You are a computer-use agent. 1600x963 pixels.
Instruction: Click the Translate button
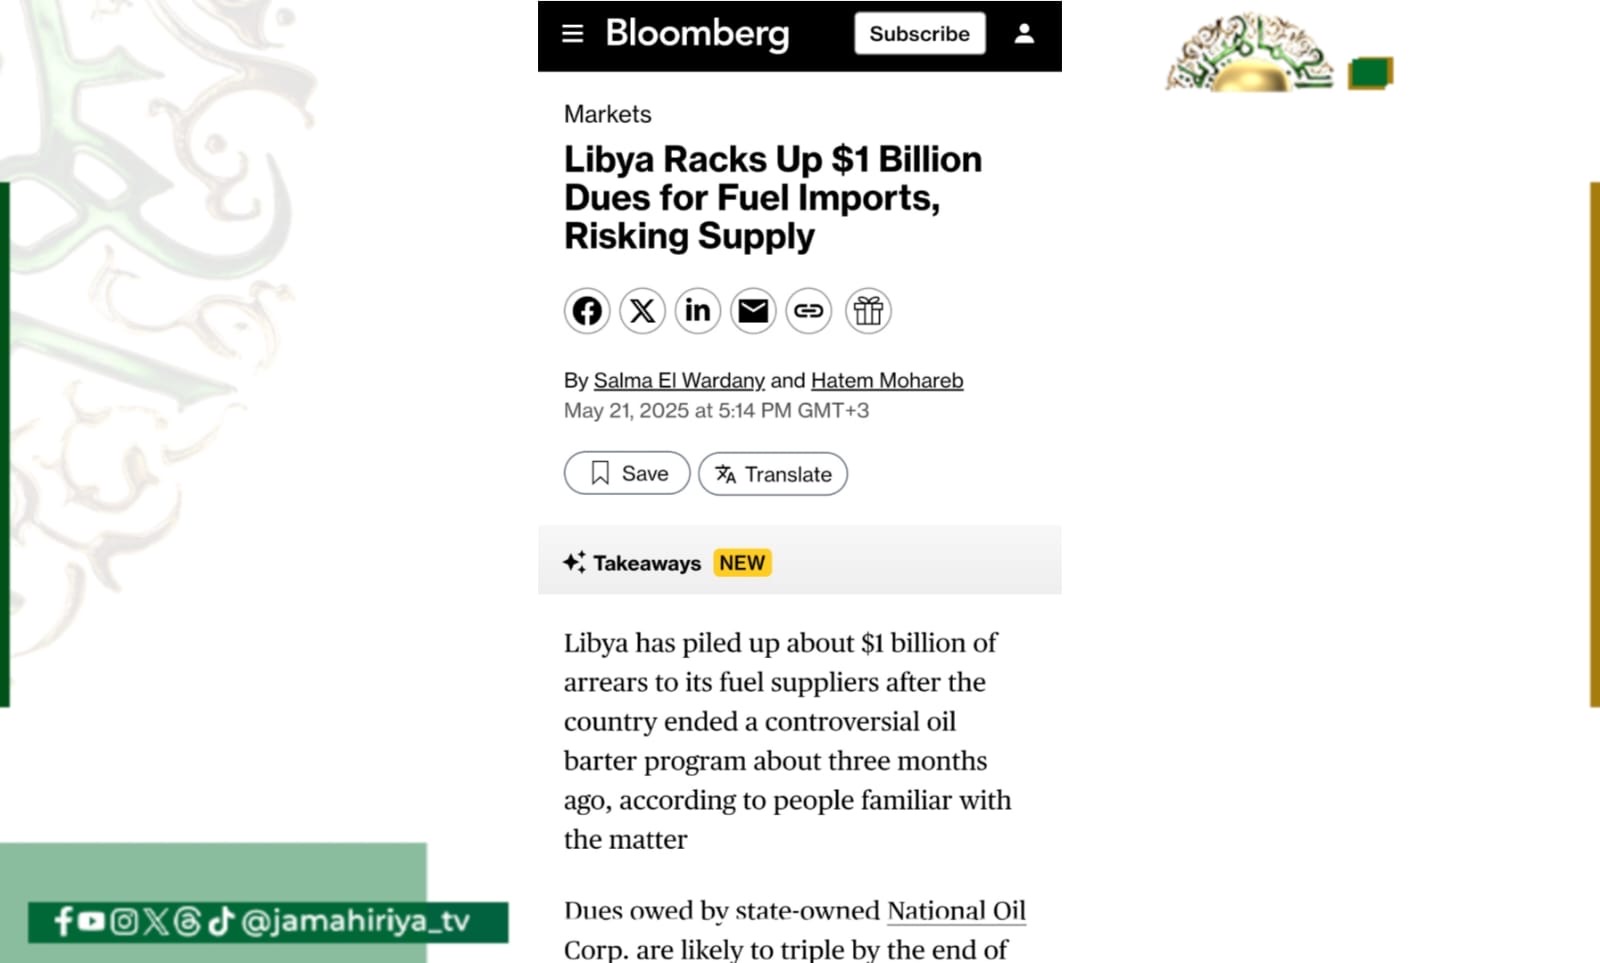click(x=773, y=474)
